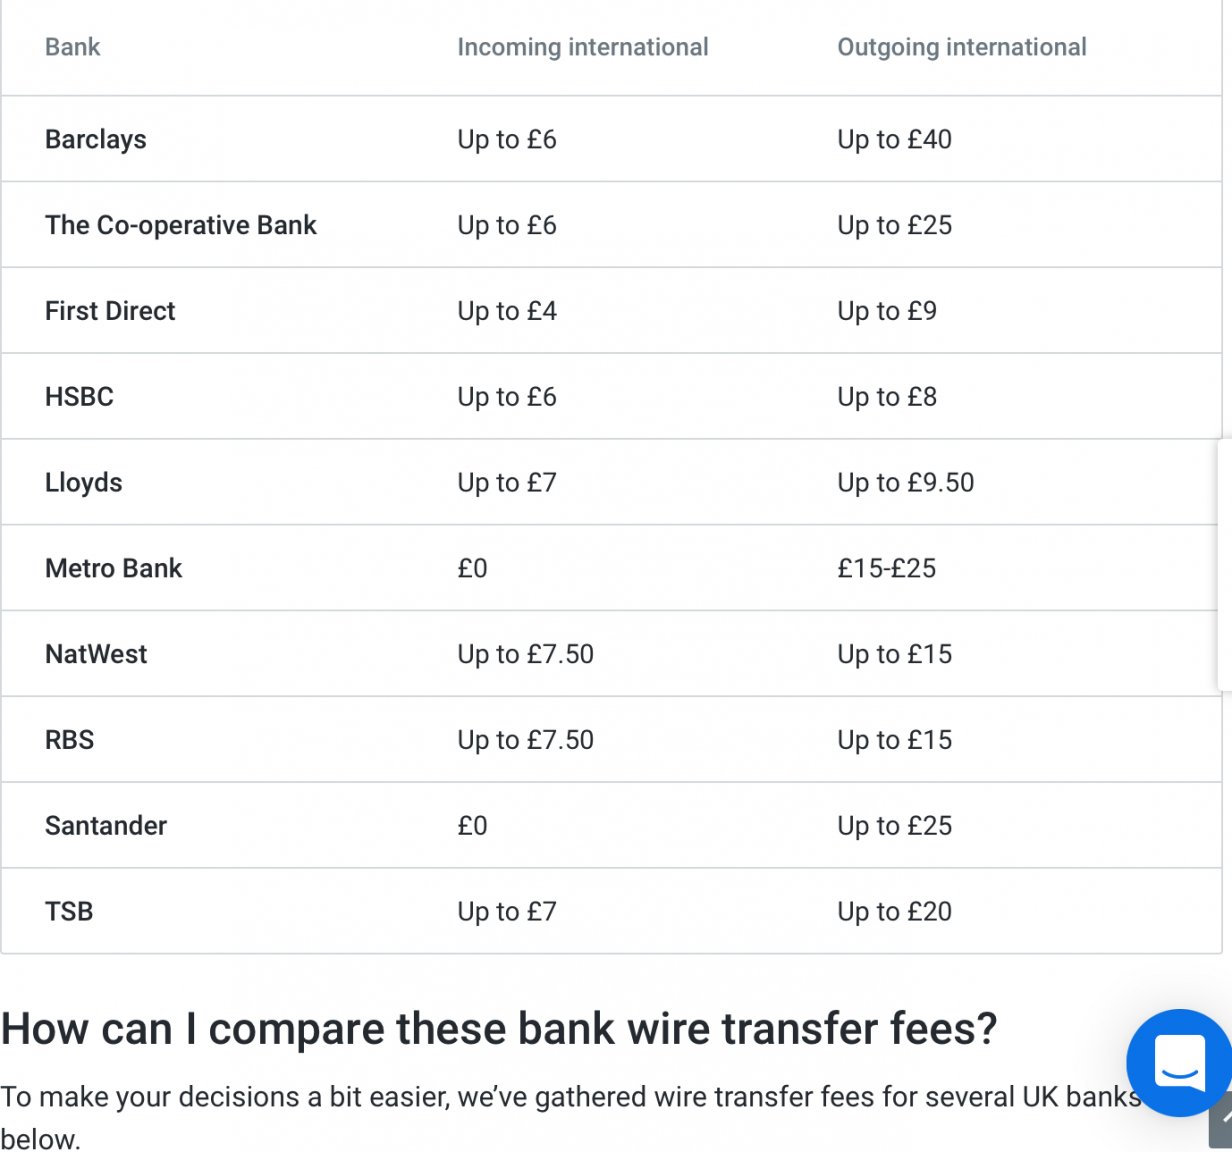This screenshot has width=1232, height=1152.
Task: Click the RBS bank name
Action: [x=70, y=740]
